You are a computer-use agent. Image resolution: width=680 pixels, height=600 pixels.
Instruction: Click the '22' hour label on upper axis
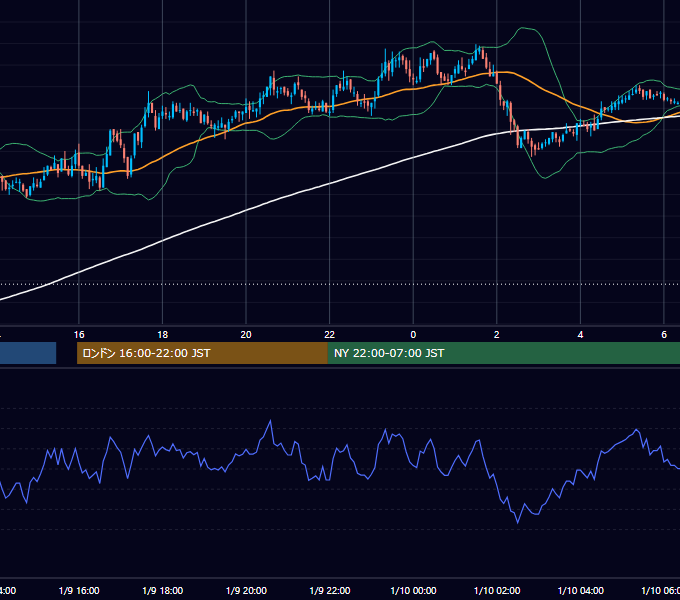pos(330,335)
